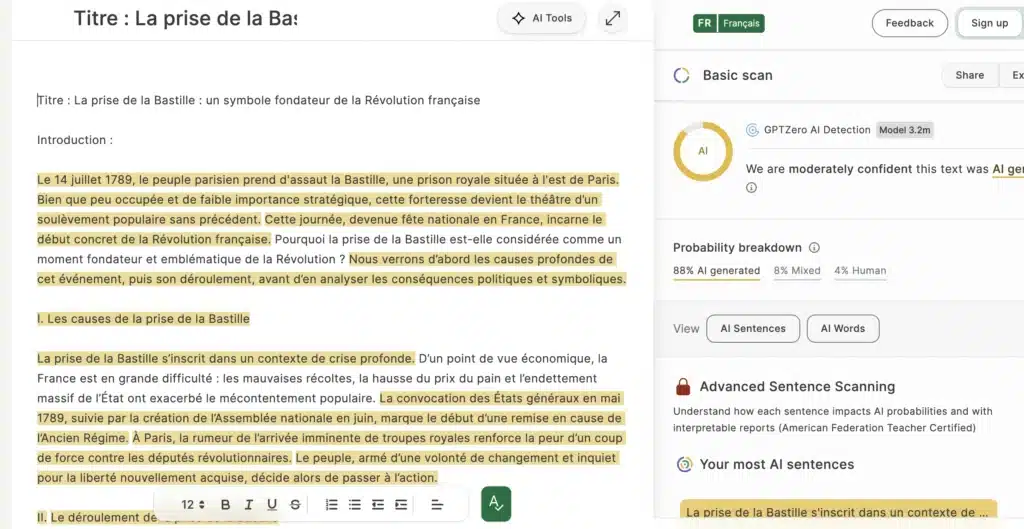
Task: Insert a bulleted list
Action: pos(355,504)
